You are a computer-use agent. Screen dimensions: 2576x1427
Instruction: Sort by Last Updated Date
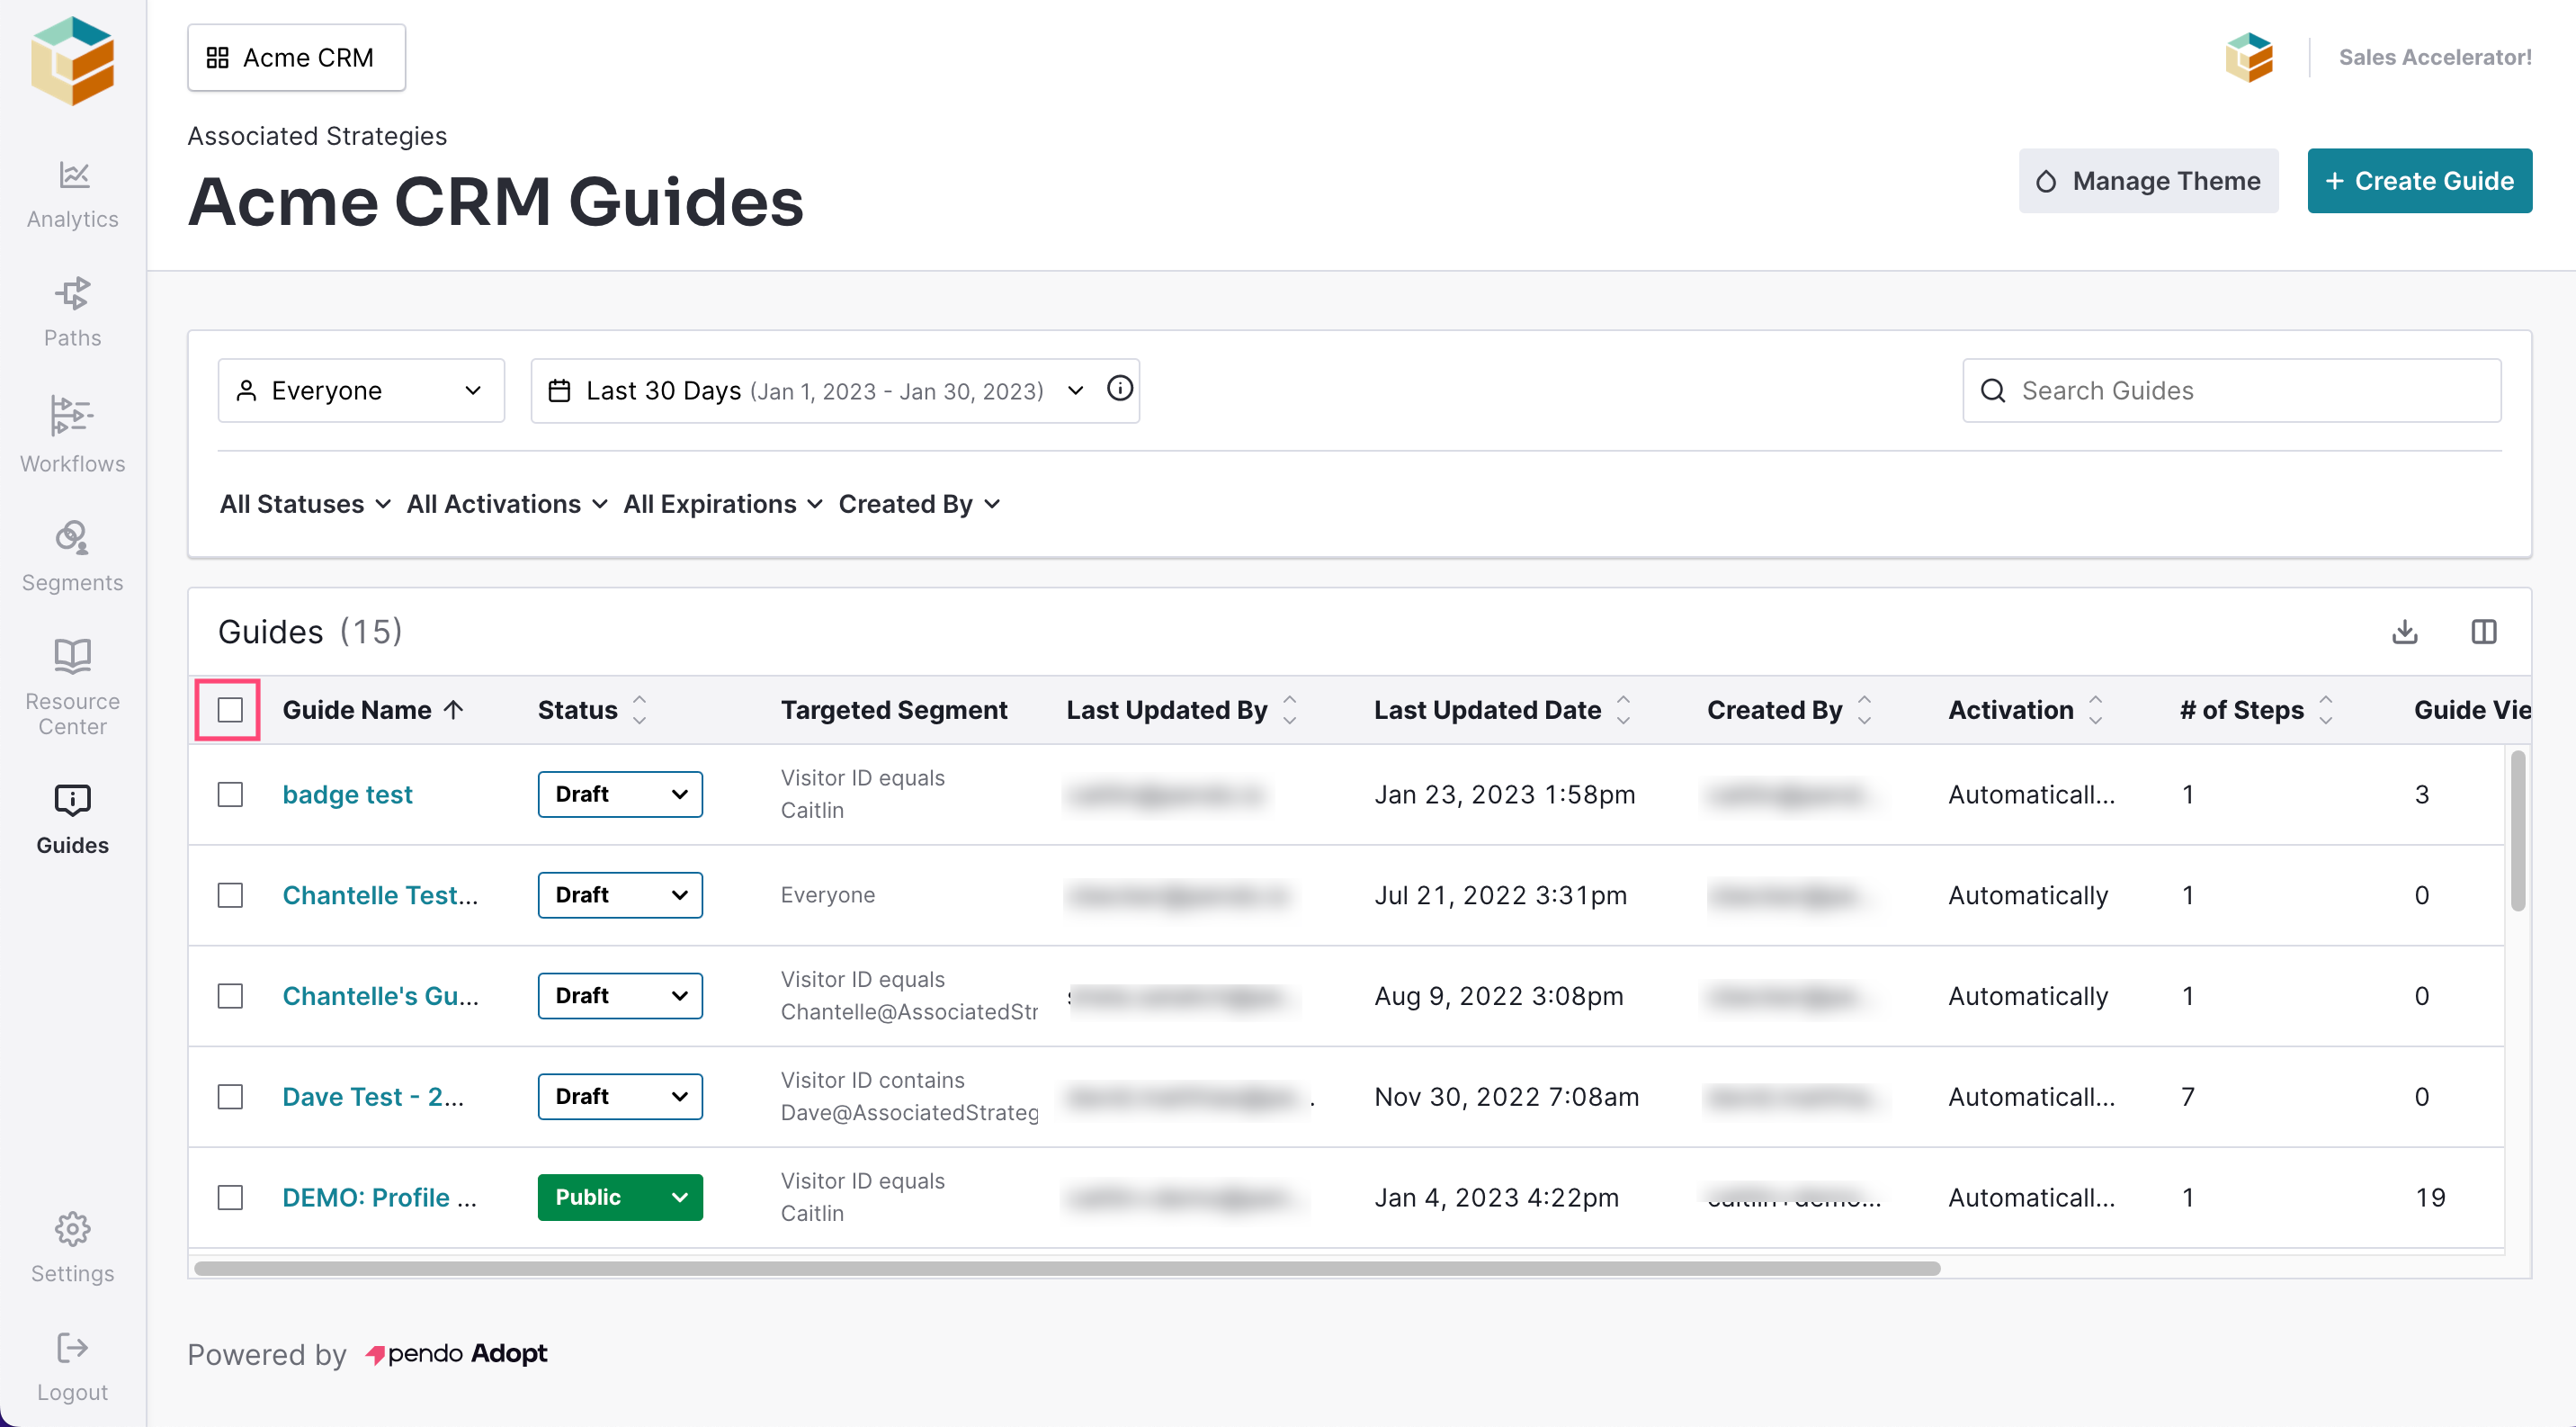tap(1623, 709)
